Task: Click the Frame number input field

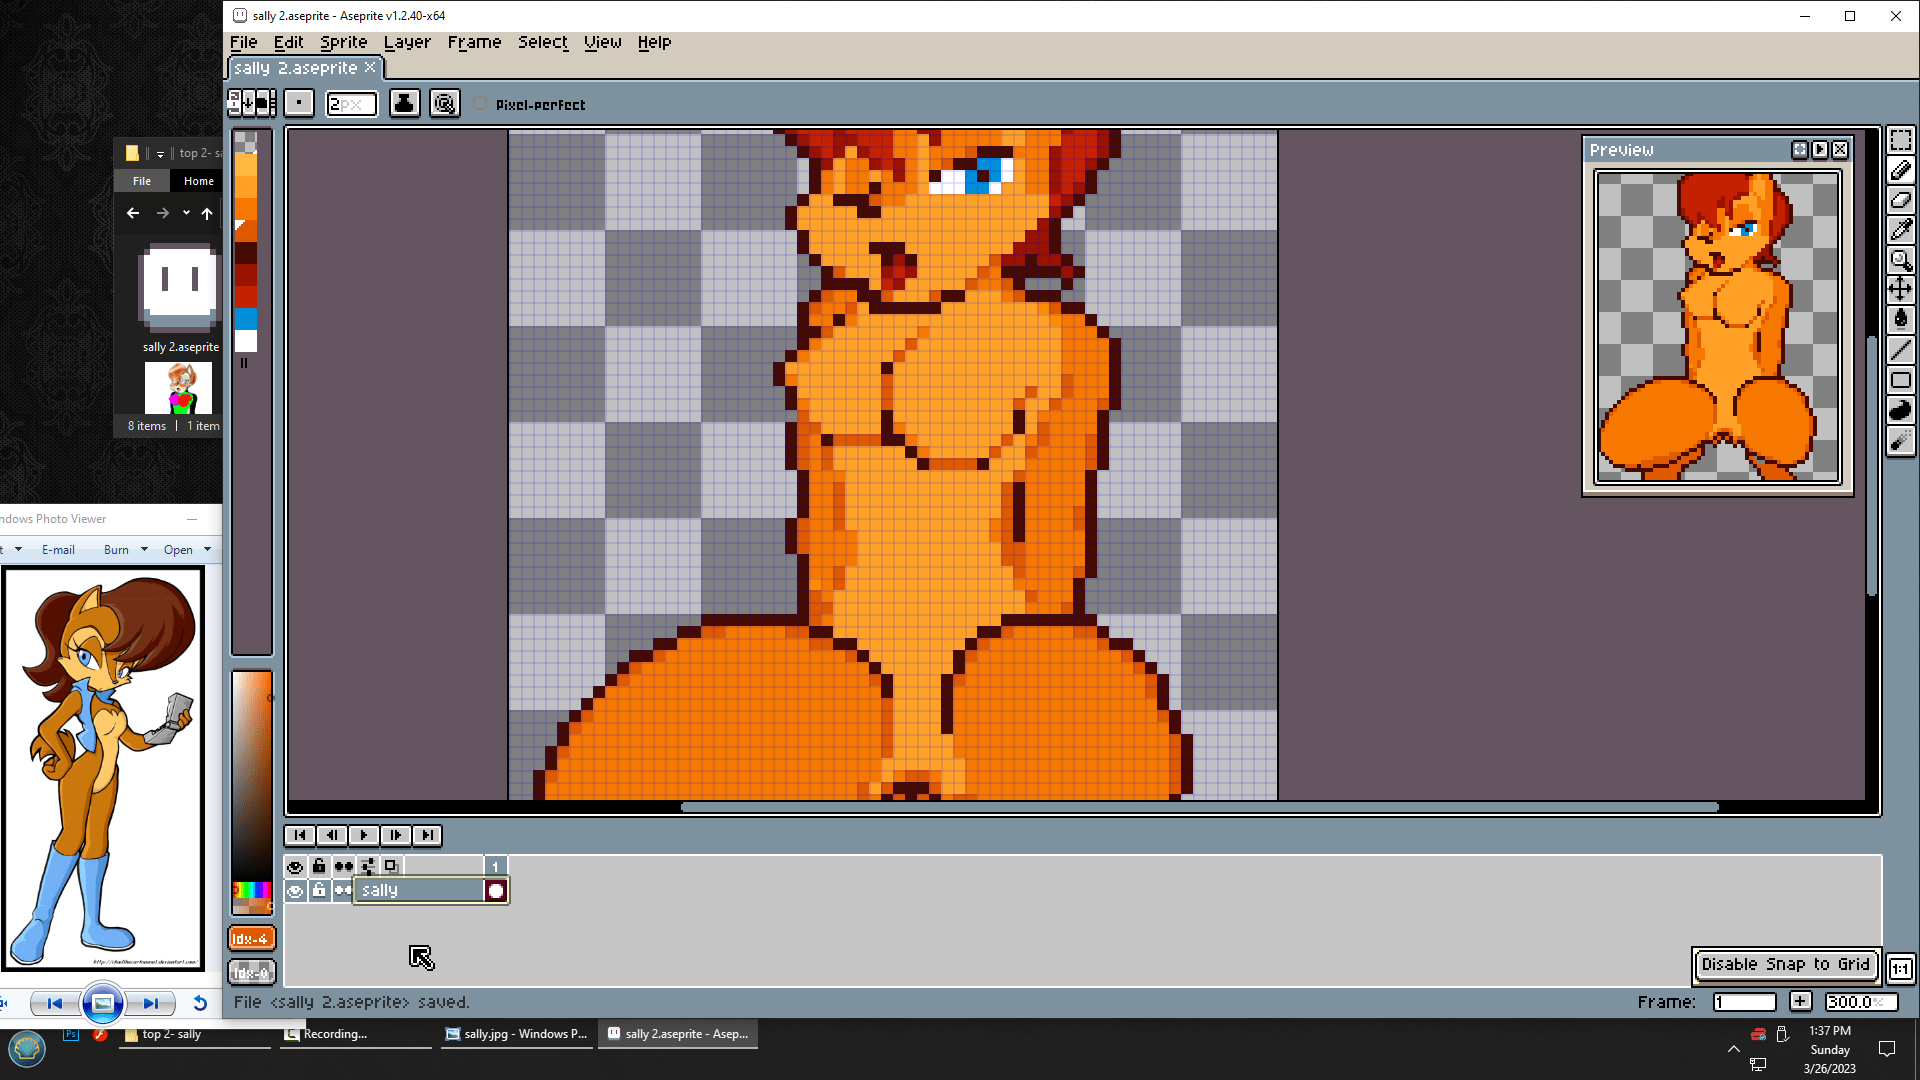Action: pos(1744,1002)
